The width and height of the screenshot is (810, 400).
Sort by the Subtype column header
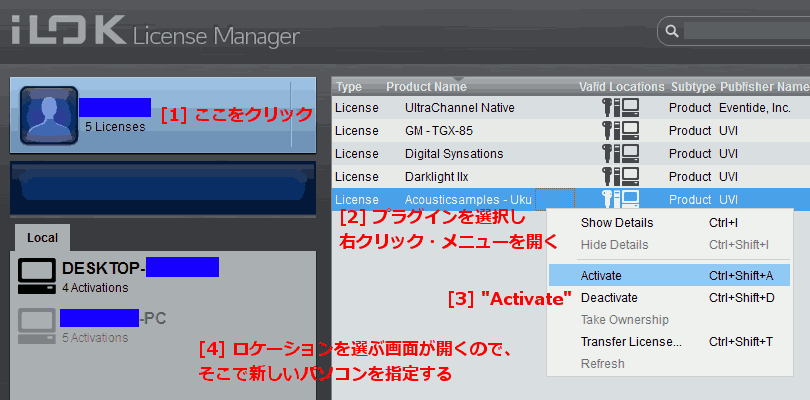coord(693,87)
